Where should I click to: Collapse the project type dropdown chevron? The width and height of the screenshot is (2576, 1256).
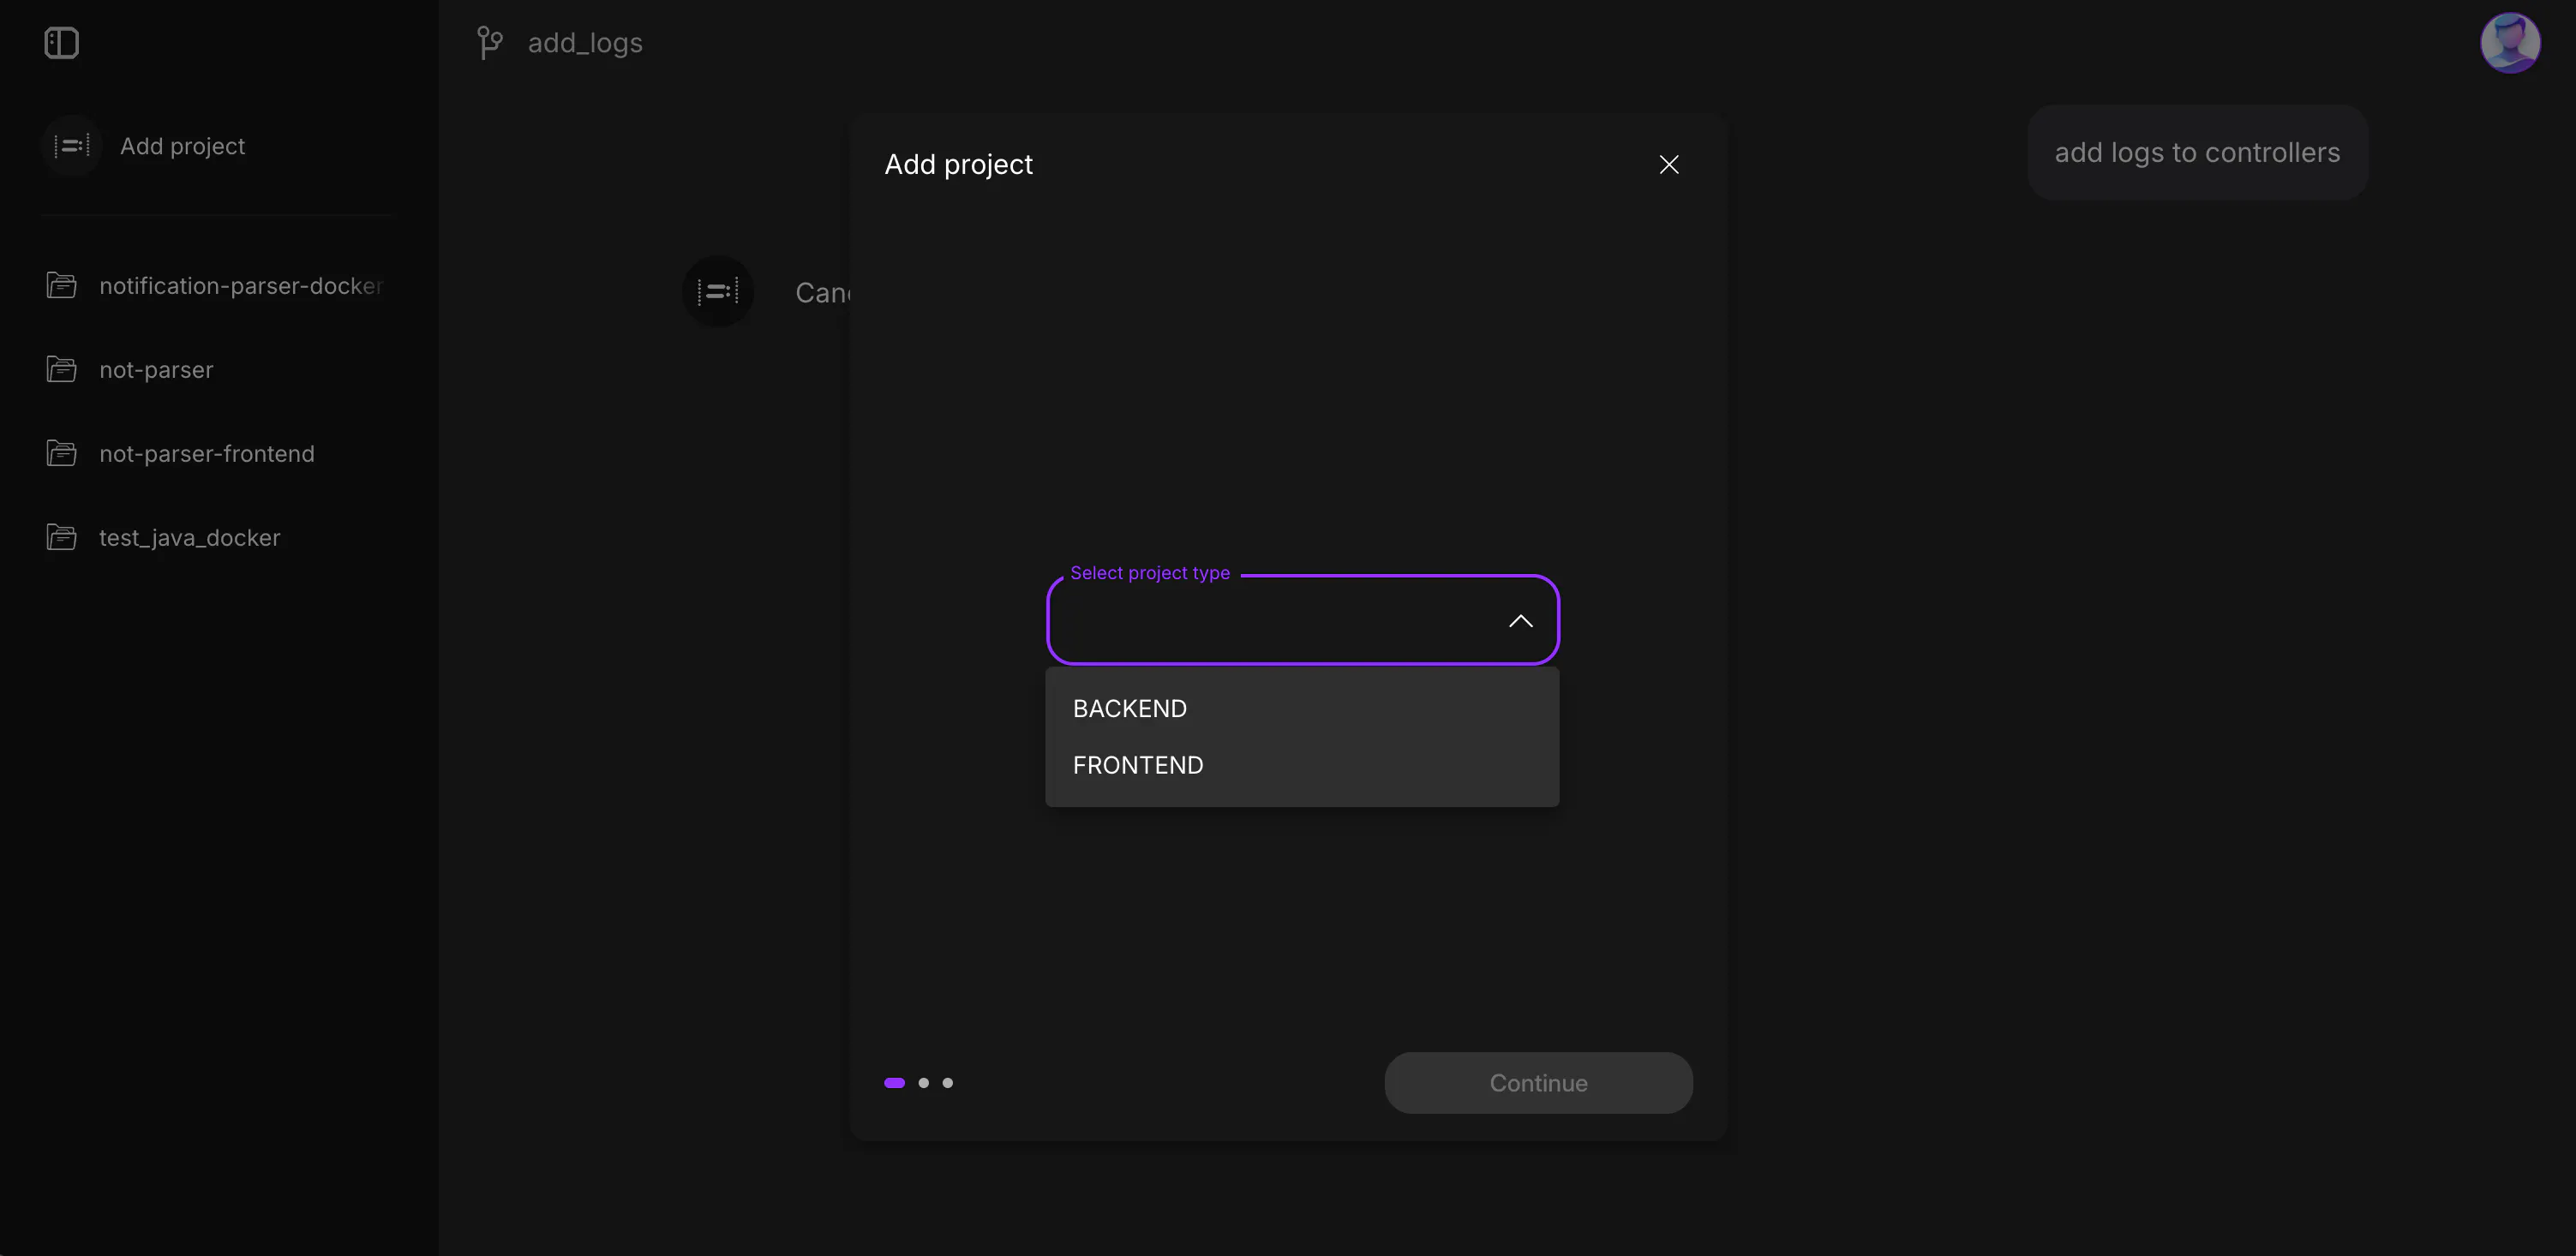point(1520,621)
